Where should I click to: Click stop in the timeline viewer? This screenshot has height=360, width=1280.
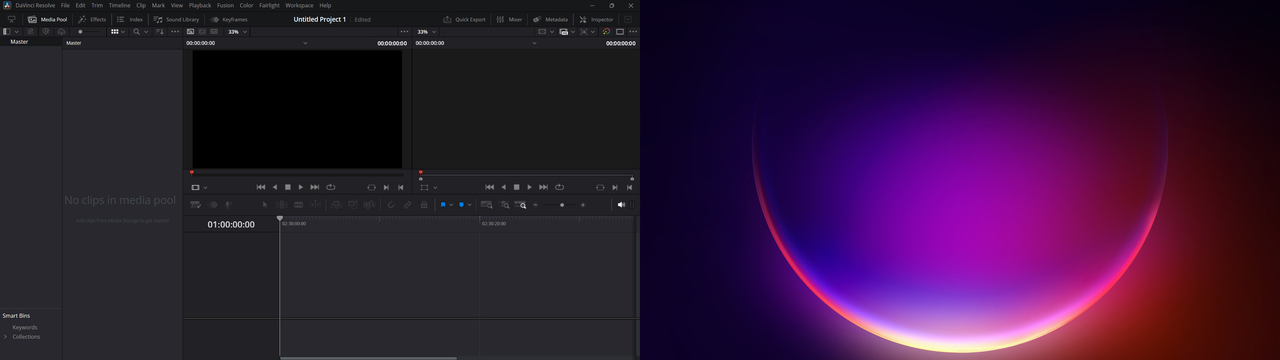[517, 187]
